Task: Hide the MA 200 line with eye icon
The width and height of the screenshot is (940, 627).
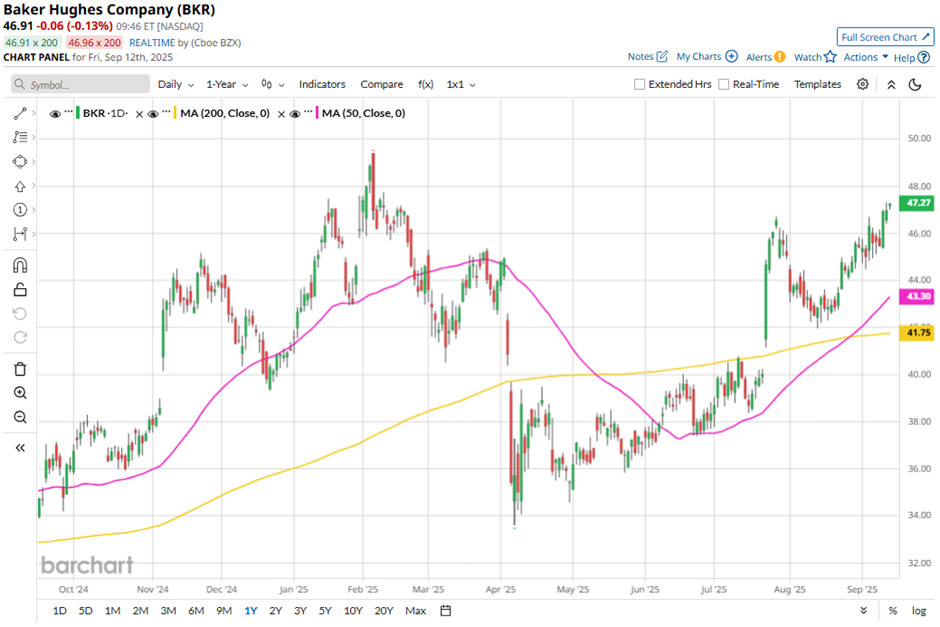Action: (x=153, y=114)
